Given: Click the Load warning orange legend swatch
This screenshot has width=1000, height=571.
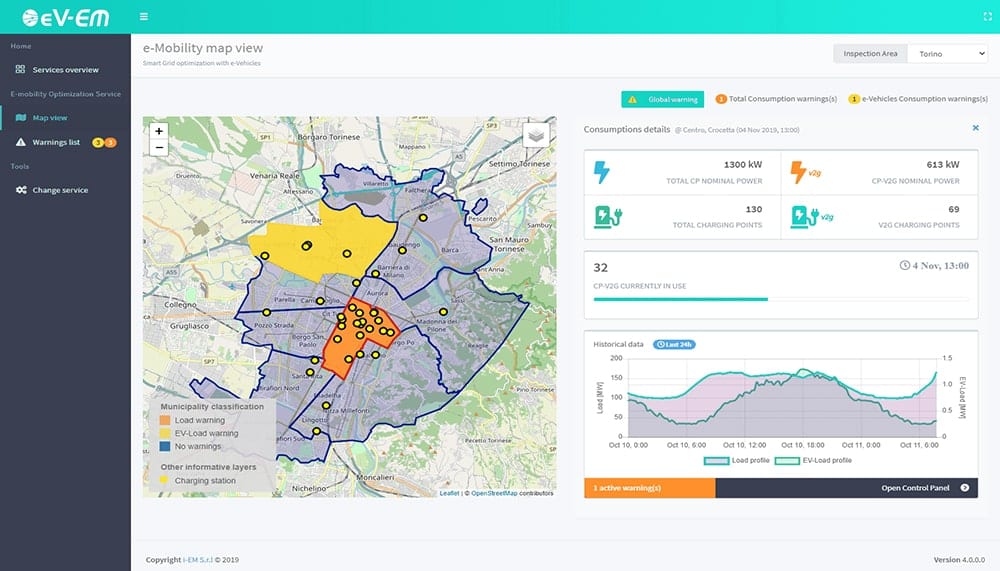Looking at the screenshot, I should (165, 420).
